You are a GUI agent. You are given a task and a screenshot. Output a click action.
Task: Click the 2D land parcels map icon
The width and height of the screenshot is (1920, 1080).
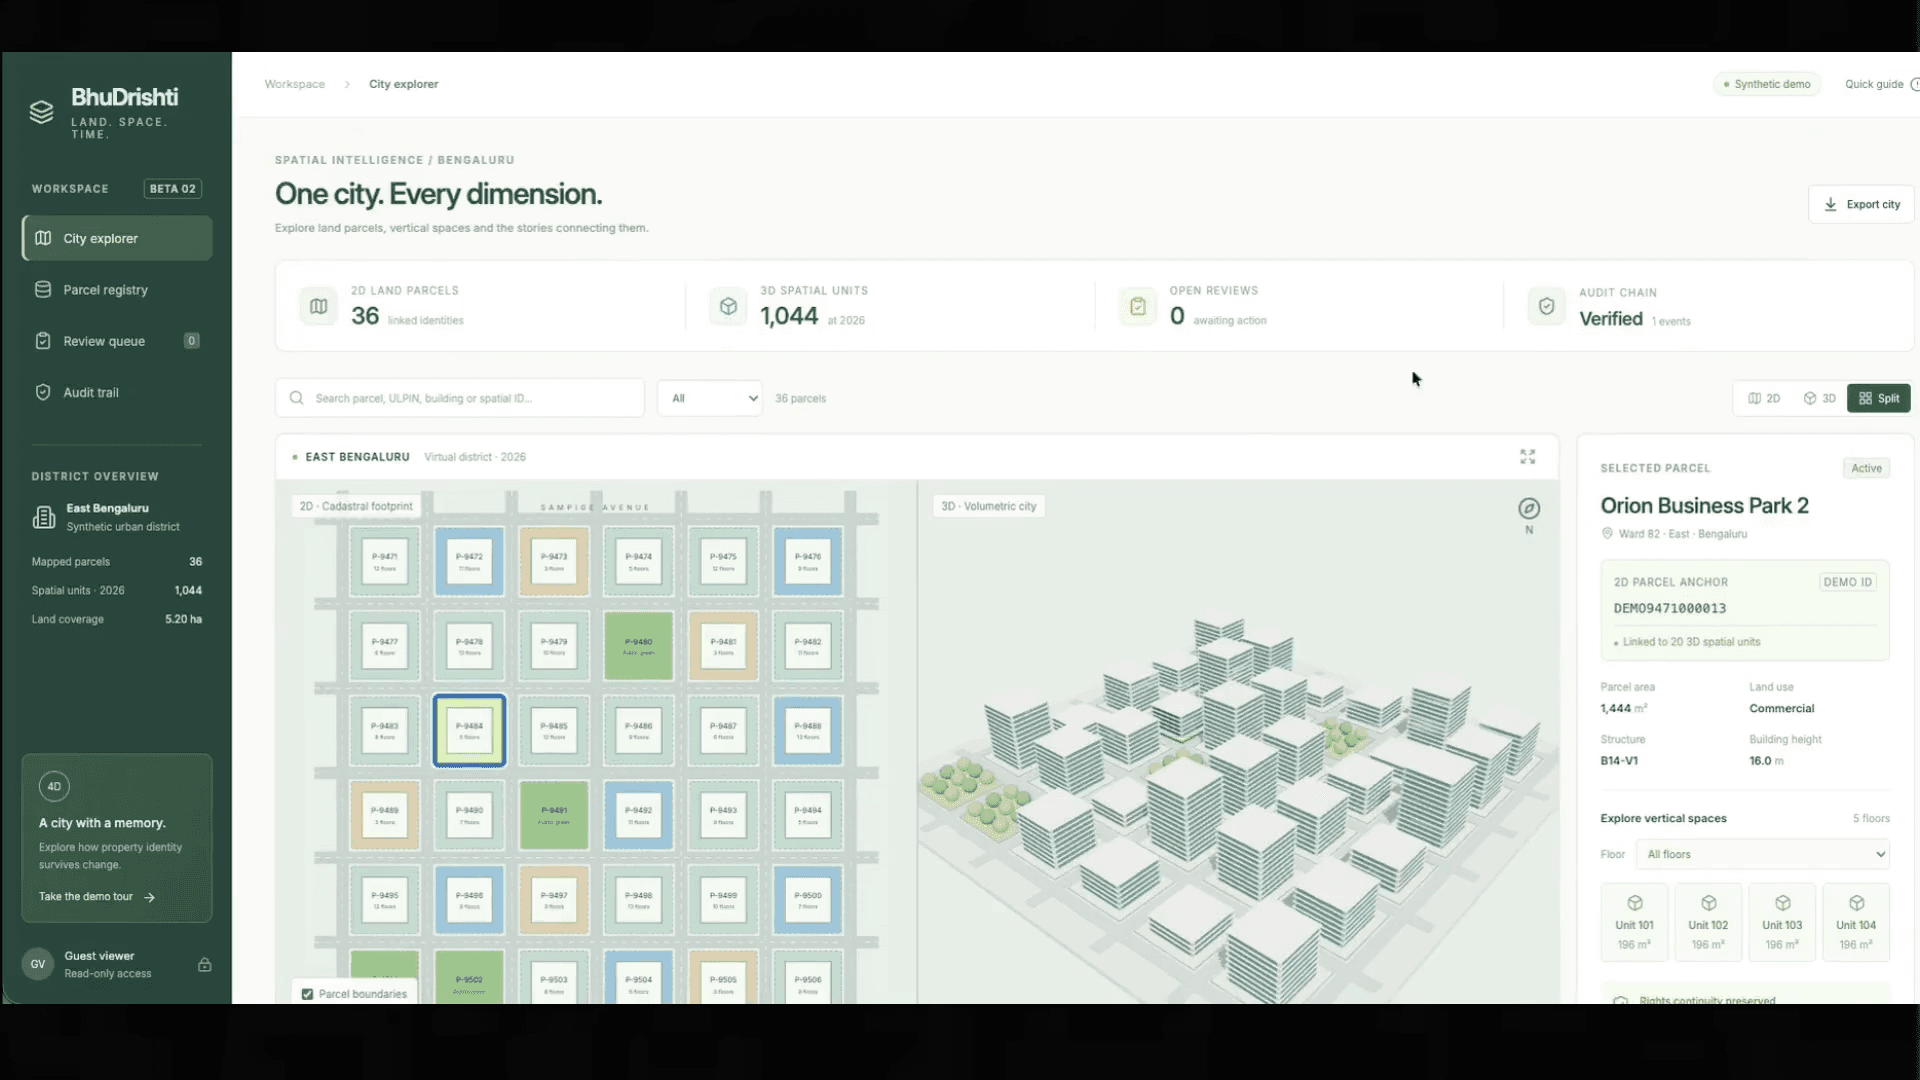319,306
